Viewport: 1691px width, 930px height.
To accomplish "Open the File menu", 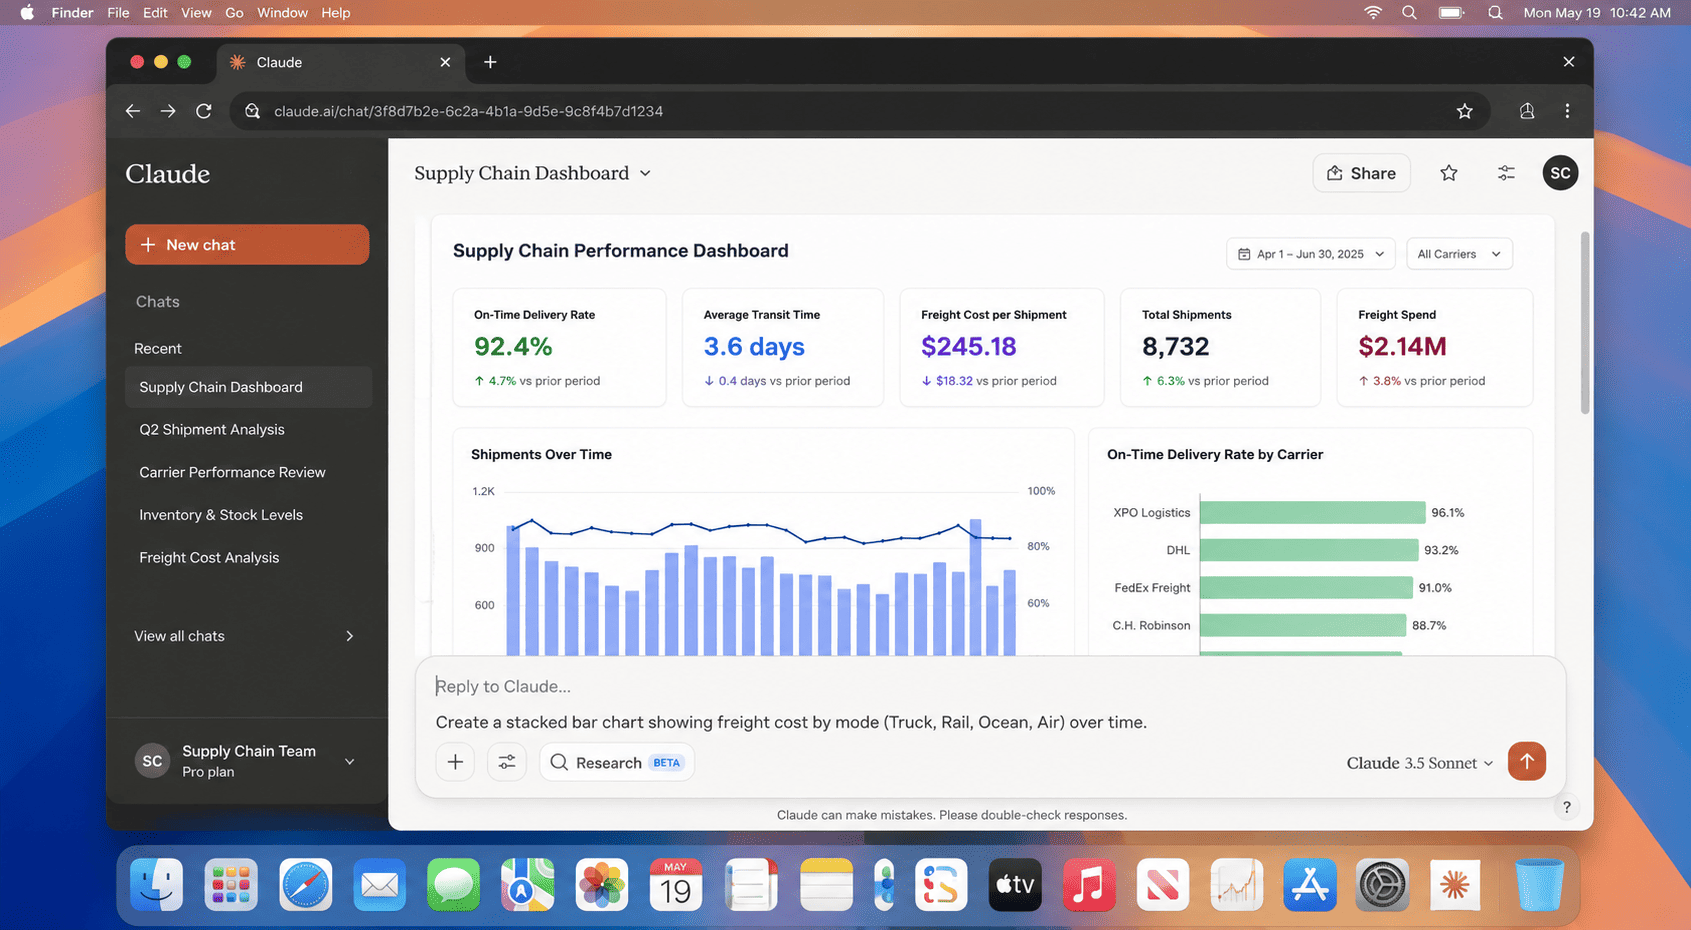I will click(x=118, y=13).
